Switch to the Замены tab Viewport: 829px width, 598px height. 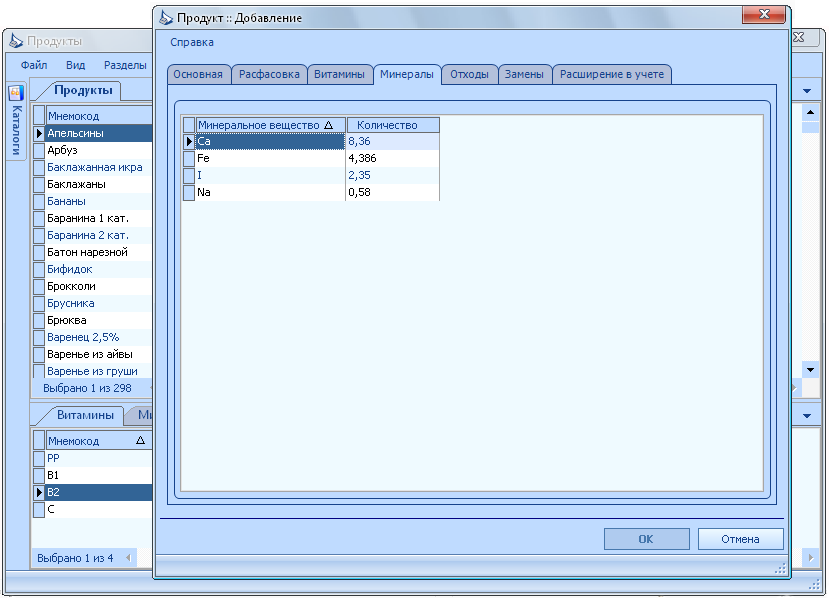tap(524, 75)
